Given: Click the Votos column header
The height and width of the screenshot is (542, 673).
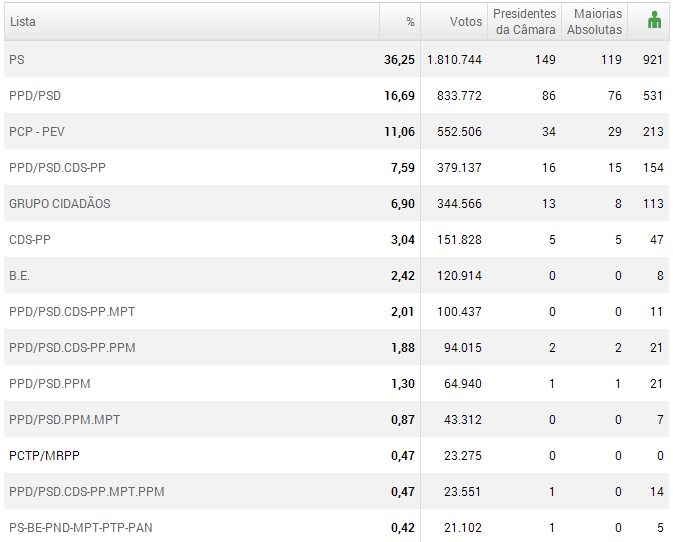Looking at the screenshot, I should coord(465,21).
